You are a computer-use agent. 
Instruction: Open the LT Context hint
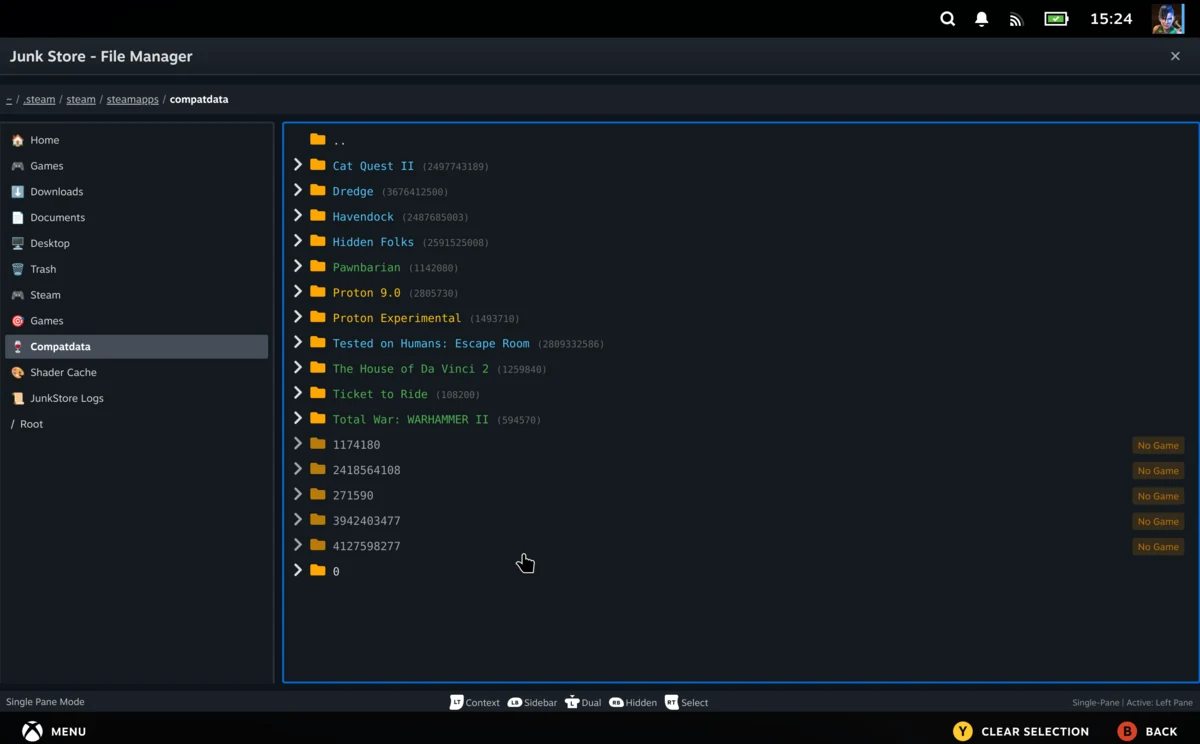(474, 702)
